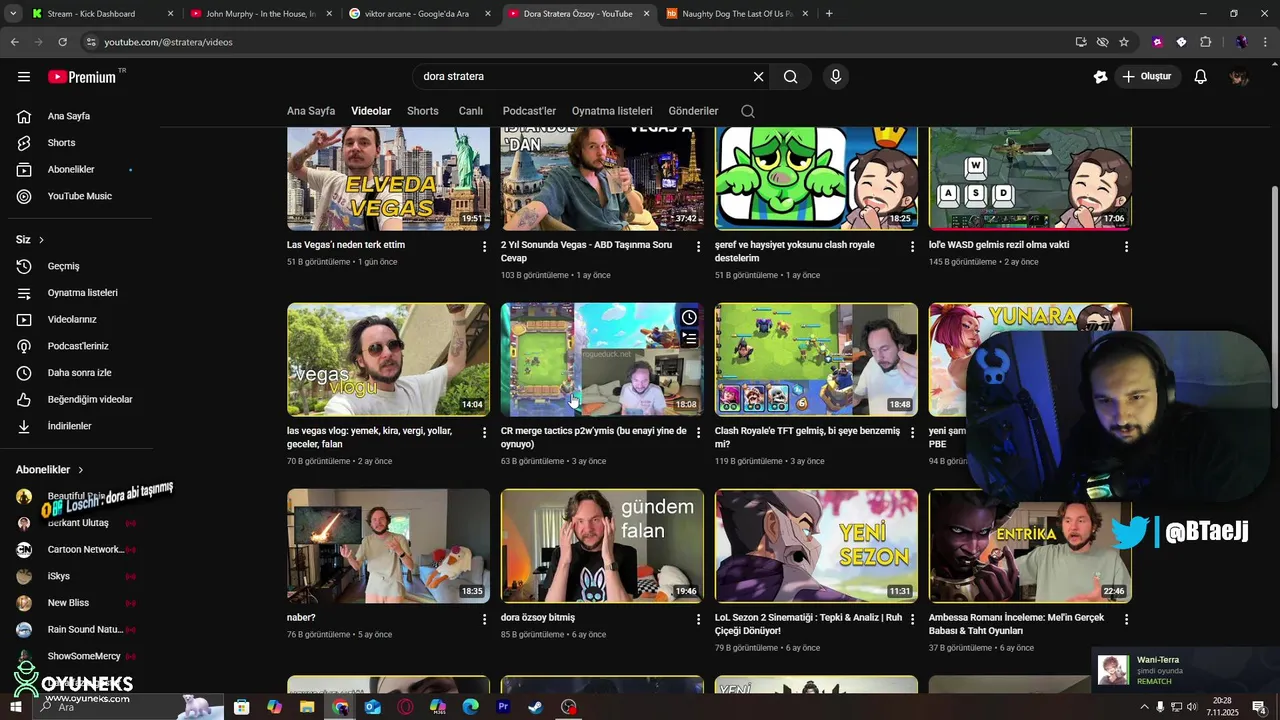Click the YouTube Premium logo
This screenshot has height=720, width=1280.
[83, 76]
